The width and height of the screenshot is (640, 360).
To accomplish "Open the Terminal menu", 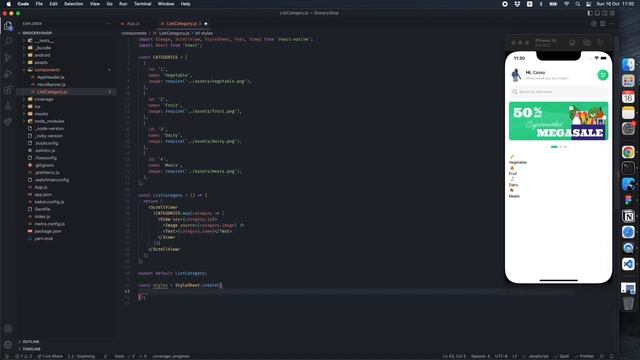I will [142, 4].
